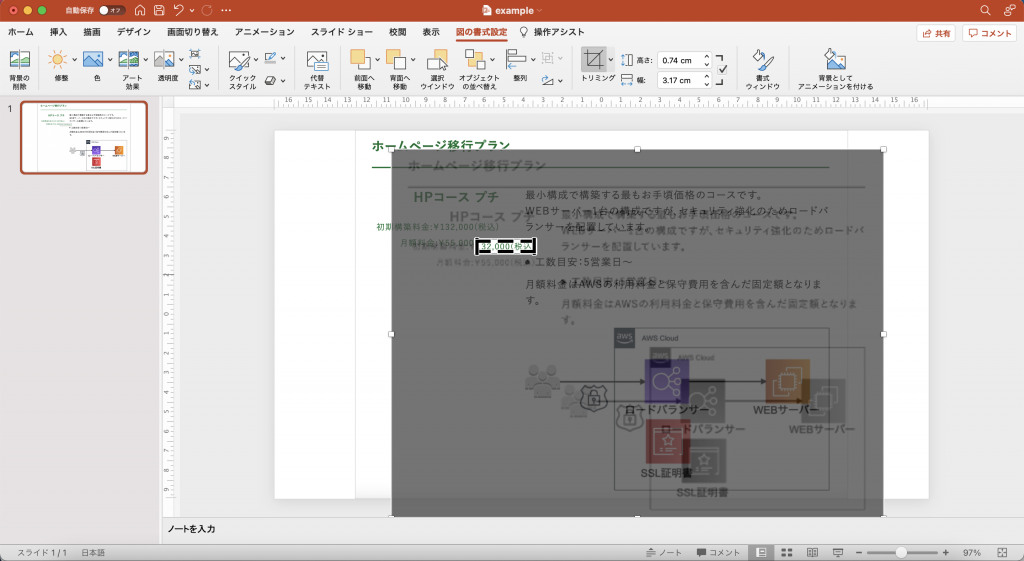Expand the 前面へ移動 dropdown arrow

pyautogui.click(x=377, y=60)
